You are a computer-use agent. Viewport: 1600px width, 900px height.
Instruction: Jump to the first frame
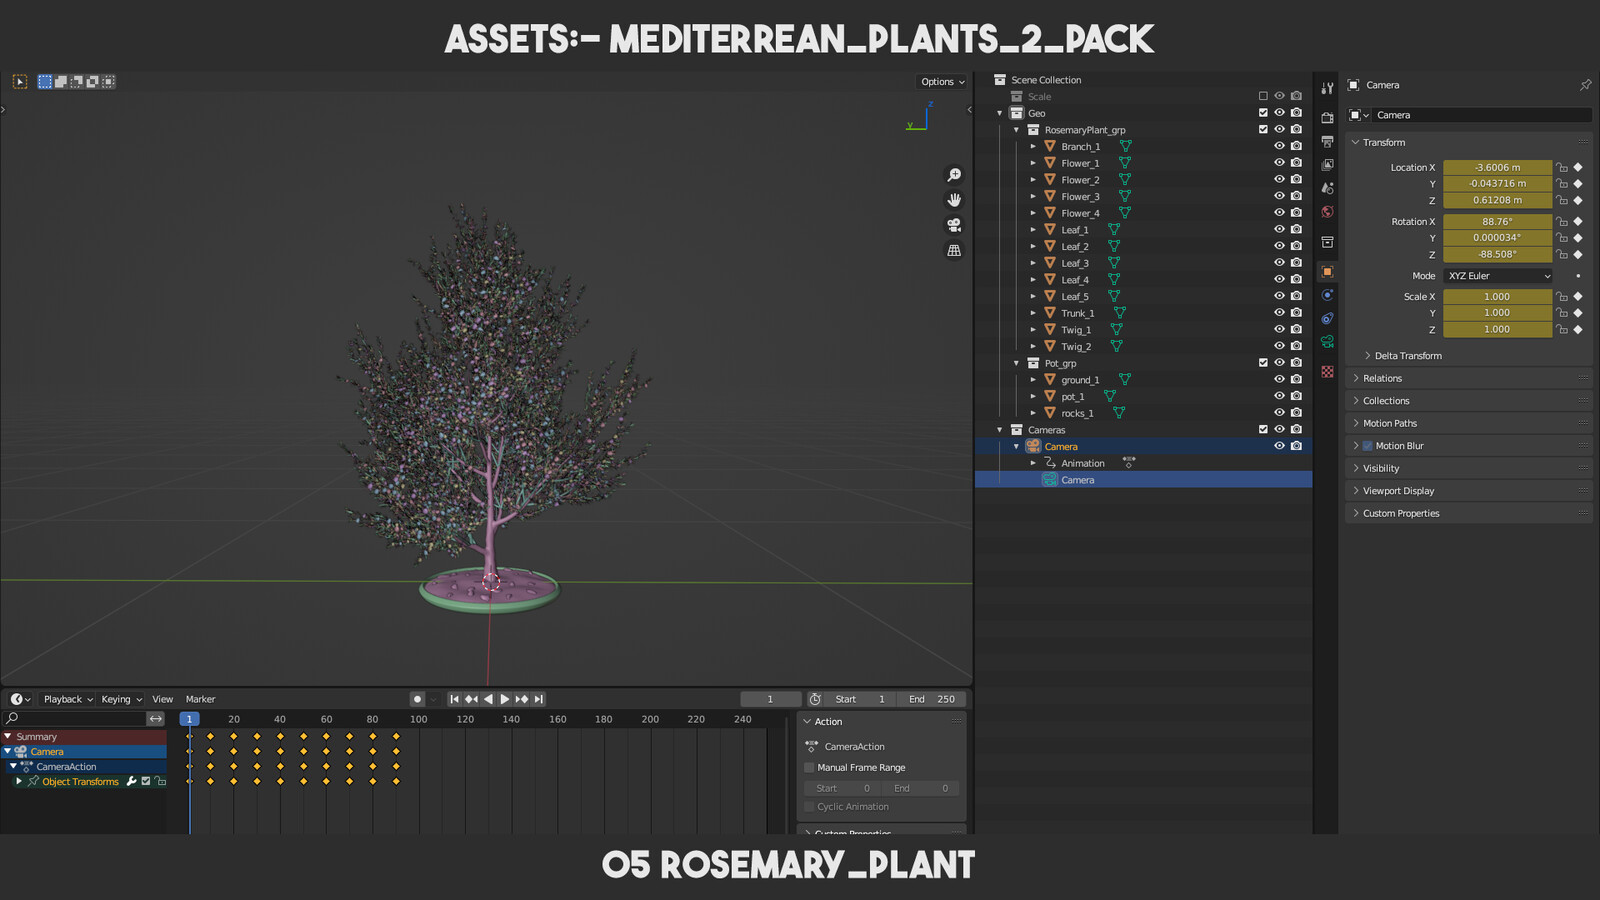pos(454,699)
